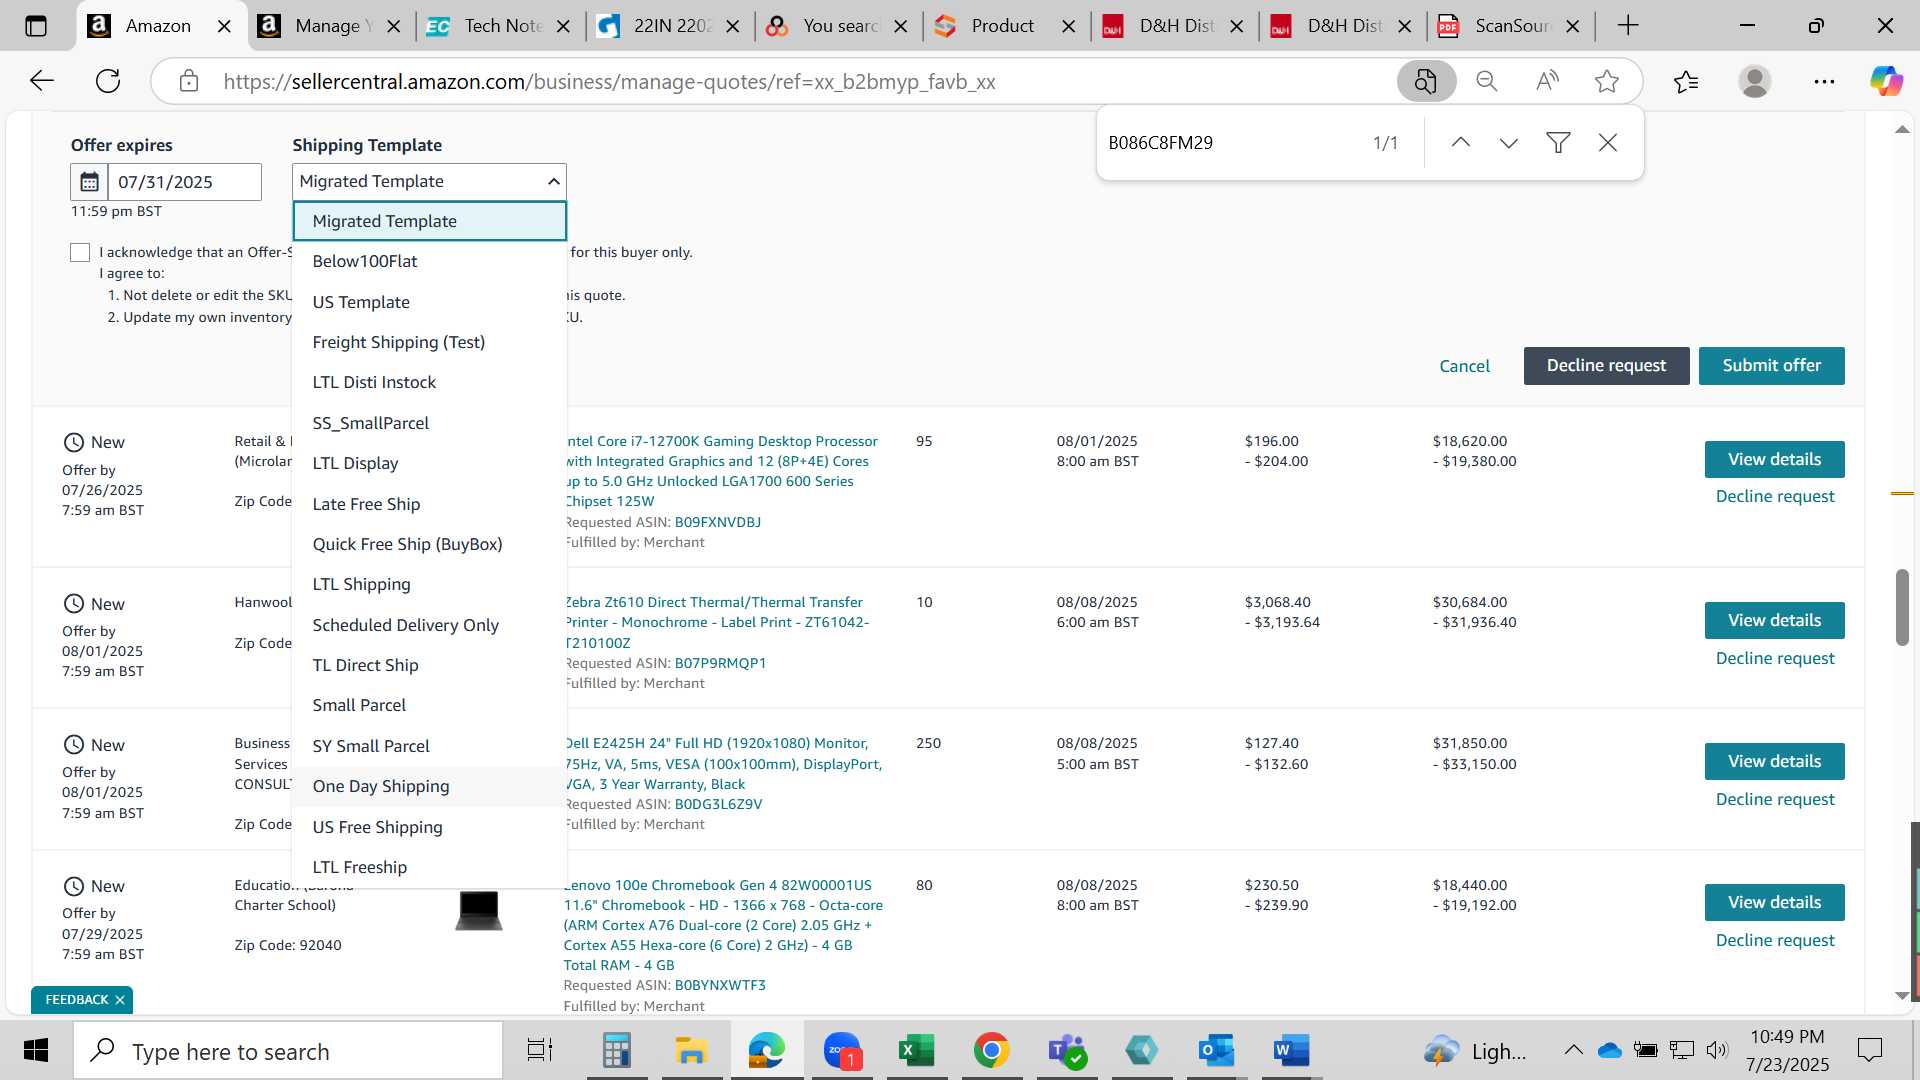Open Task View on the taskbar
This screenshot has height=1080, width=1920.
[x=540, y=1051]
